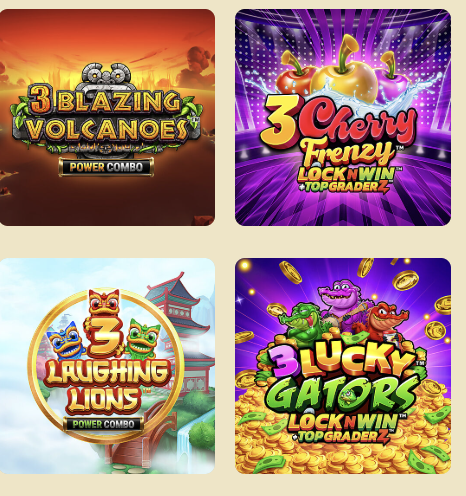Select the green lion head in Laughing Lions
Screen dimensions: 466x496
(144, 337)
